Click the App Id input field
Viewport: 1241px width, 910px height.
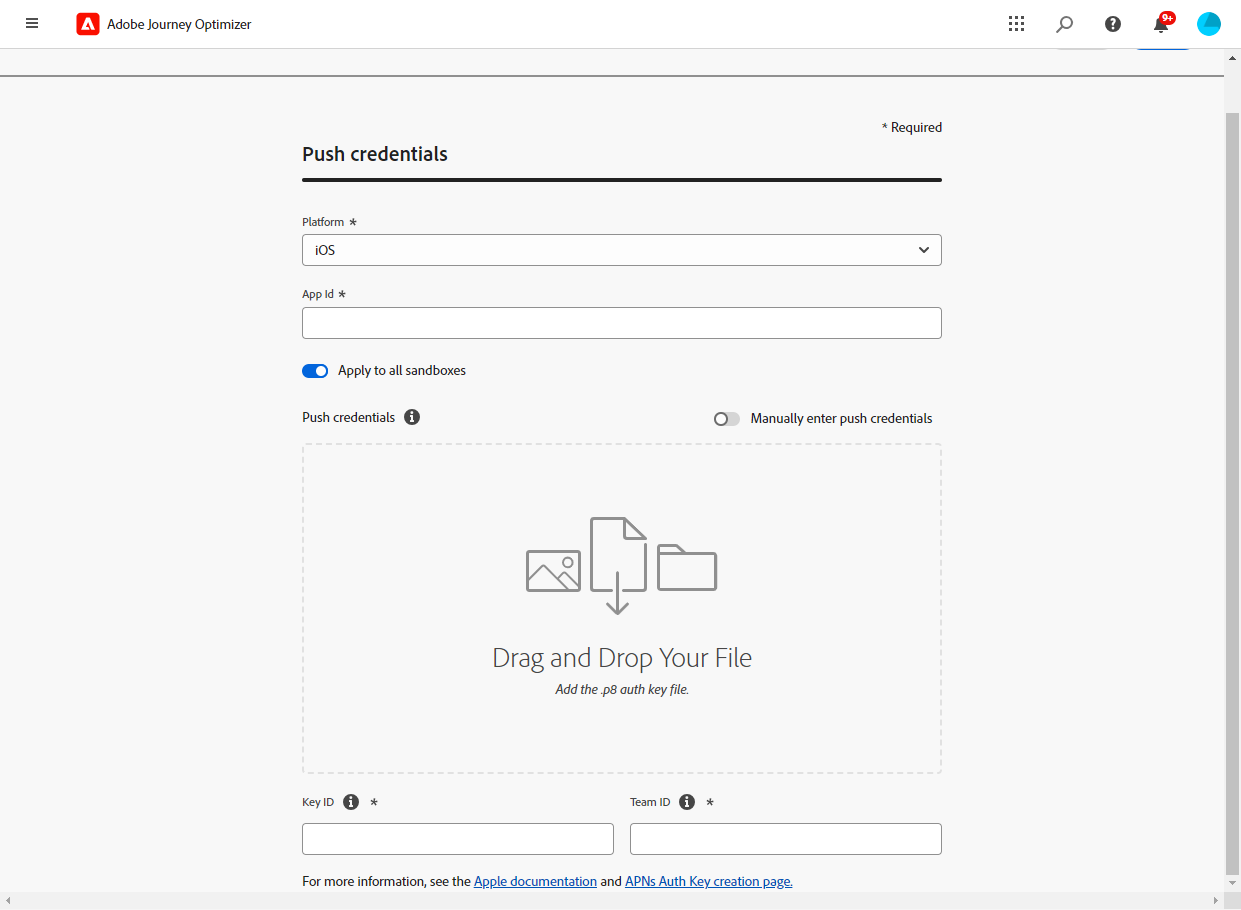pos(621,323)
